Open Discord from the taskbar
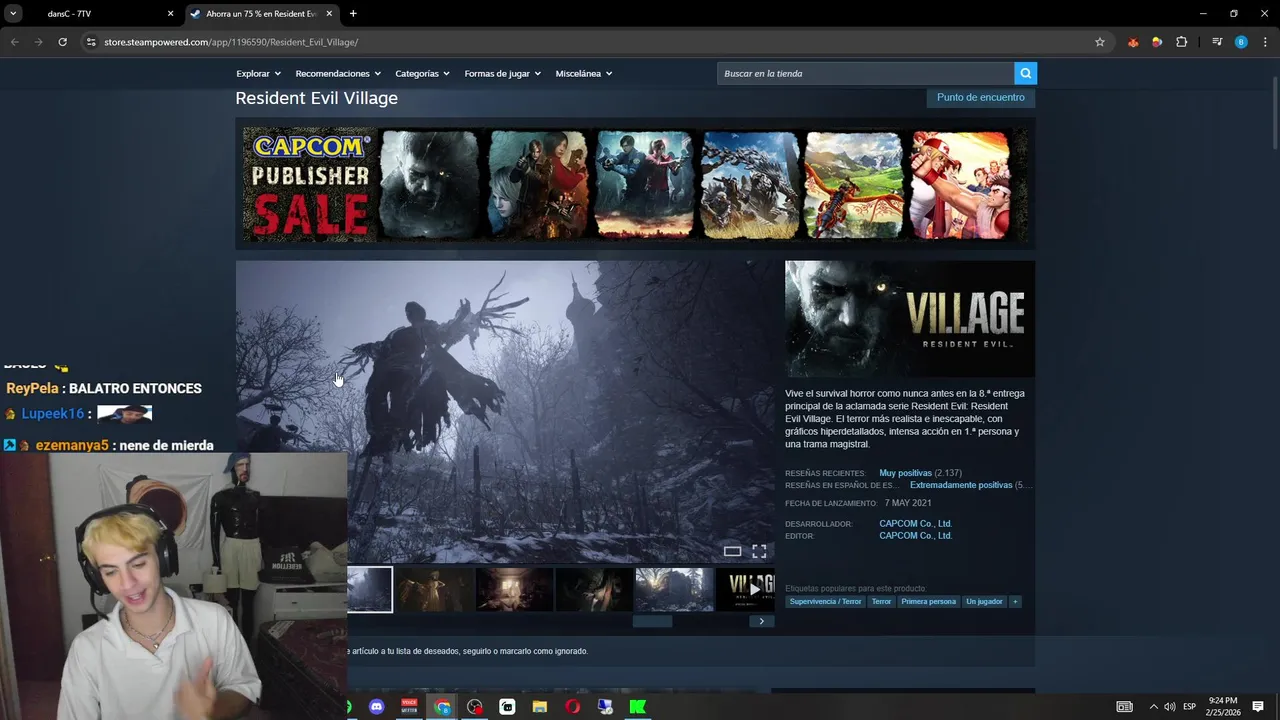The width and height of the screenshot is (1280, 720). pos(377,707)
